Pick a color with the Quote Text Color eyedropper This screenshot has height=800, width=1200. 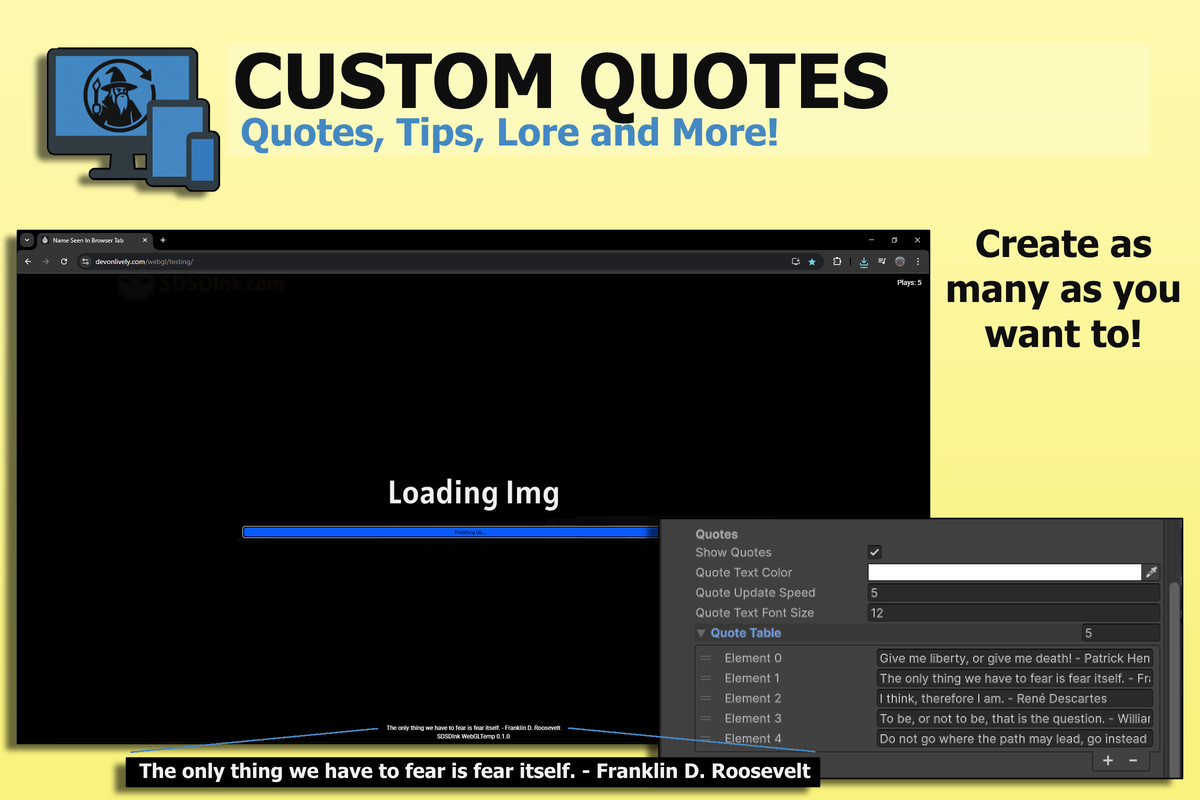[1150, 571]
